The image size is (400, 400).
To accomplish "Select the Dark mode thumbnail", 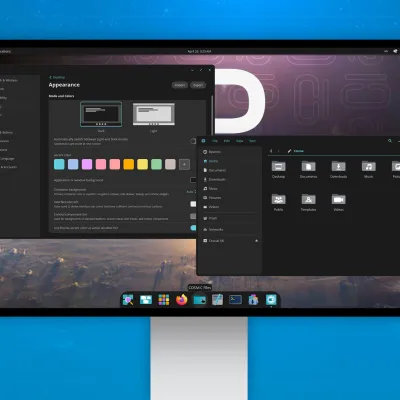I will (x=101, y=114).
